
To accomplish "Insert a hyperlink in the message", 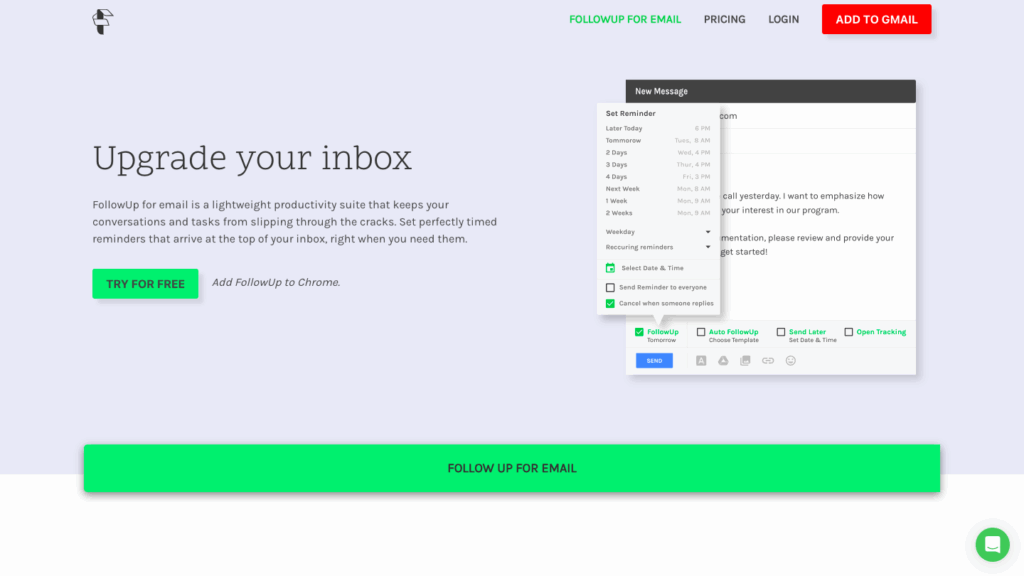I will [x=767, y=360].
